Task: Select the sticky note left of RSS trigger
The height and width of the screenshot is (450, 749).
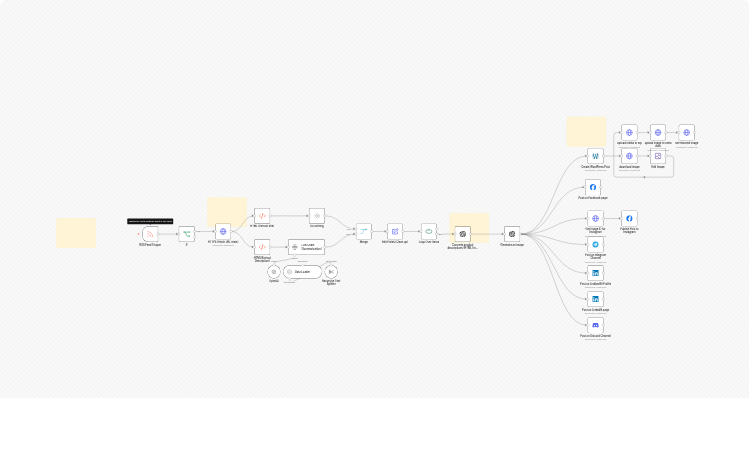Action: pyautogui.click(x=76, y=232)
